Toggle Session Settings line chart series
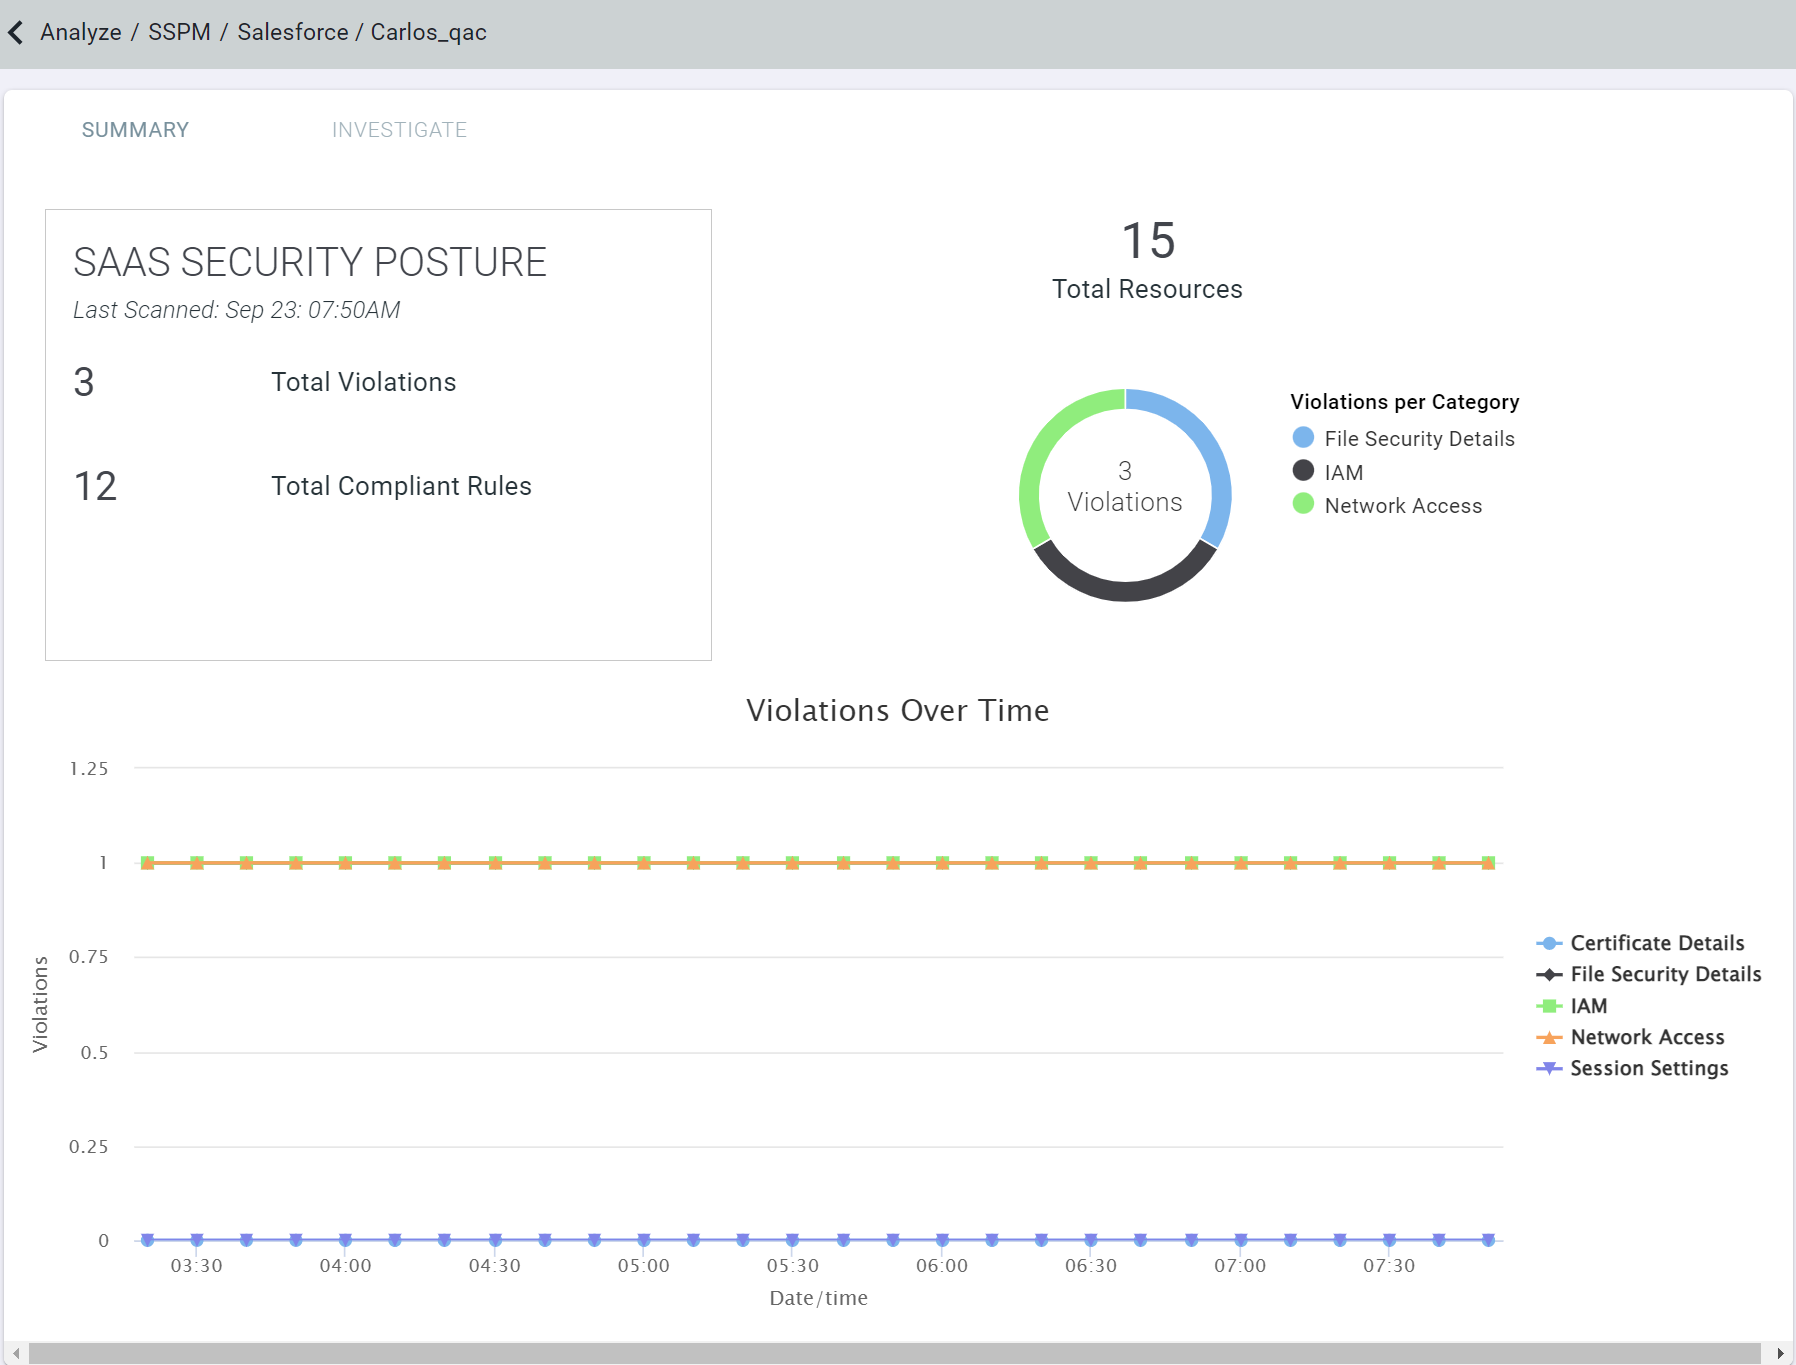Screen dimensions: 1796x1365 pos(1648,1068)
